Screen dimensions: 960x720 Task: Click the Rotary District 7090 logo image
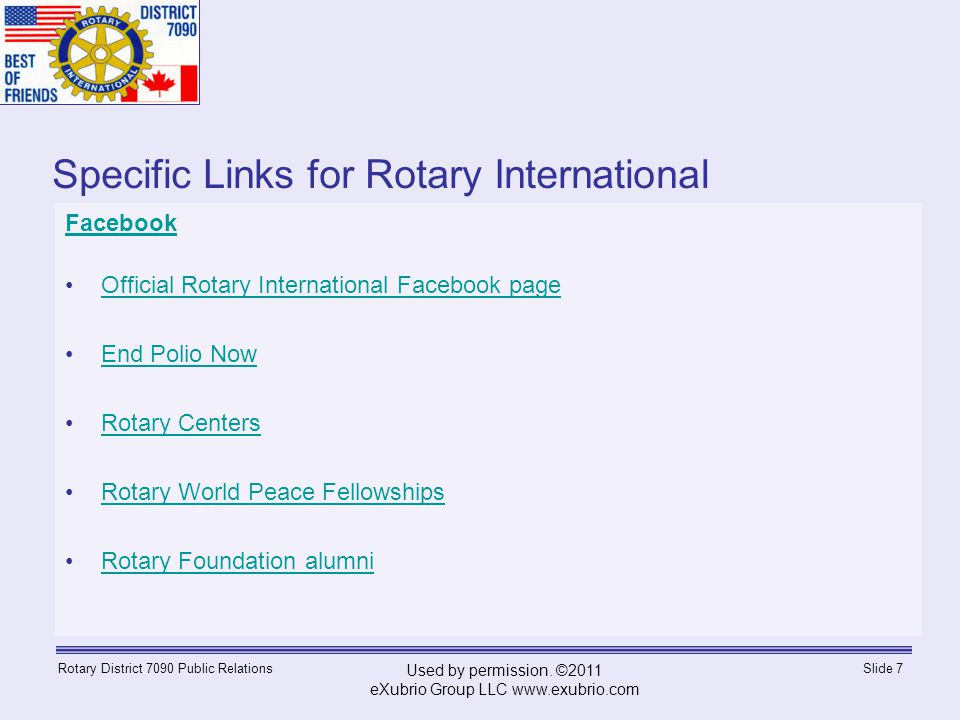point(100,52)
